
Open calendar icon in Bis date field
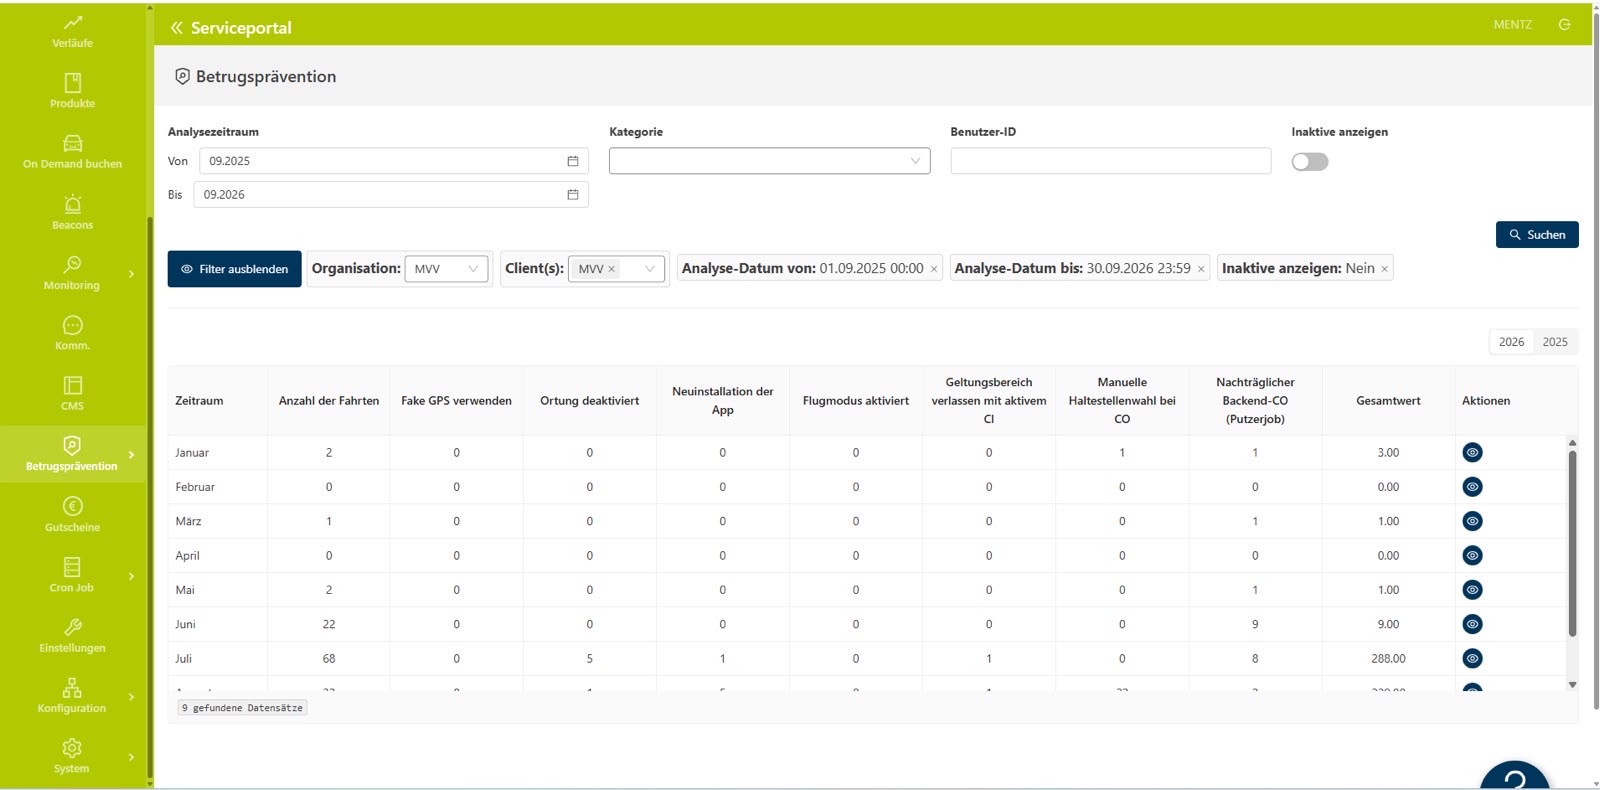click(573, 195)
